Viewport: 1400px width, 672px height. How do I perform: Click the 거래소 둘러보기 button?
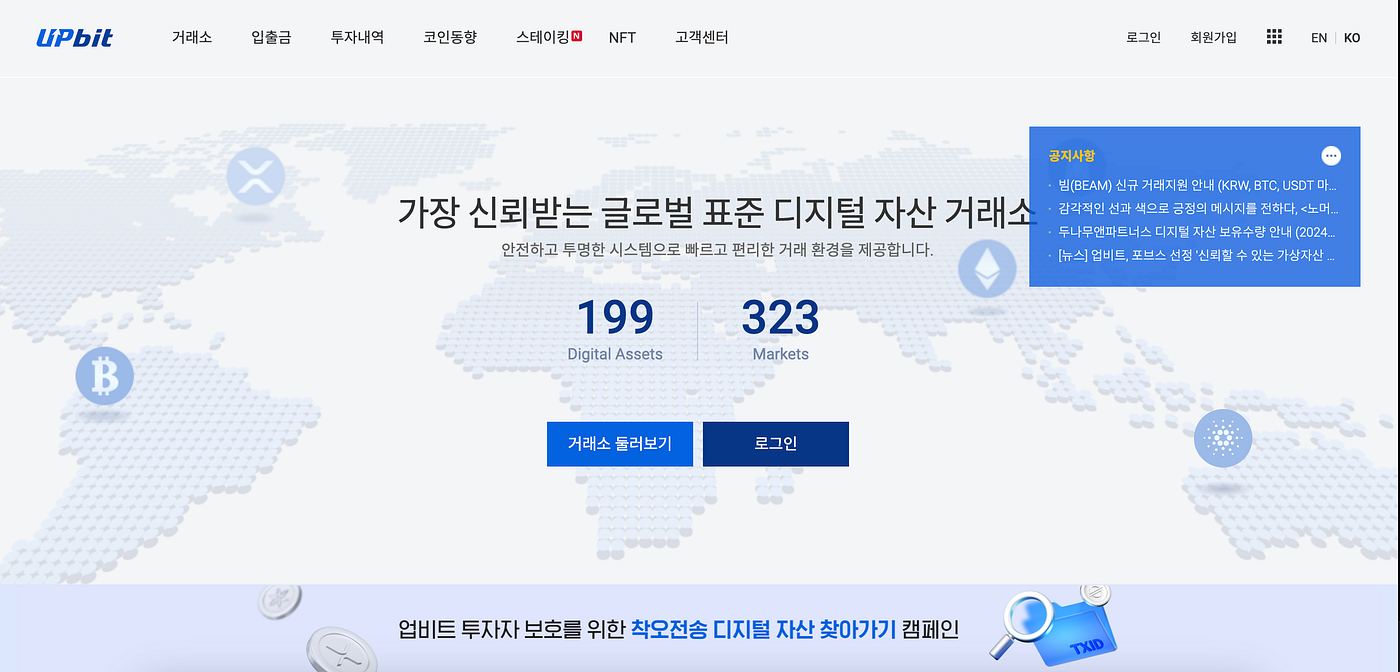[x=620, y=444]
